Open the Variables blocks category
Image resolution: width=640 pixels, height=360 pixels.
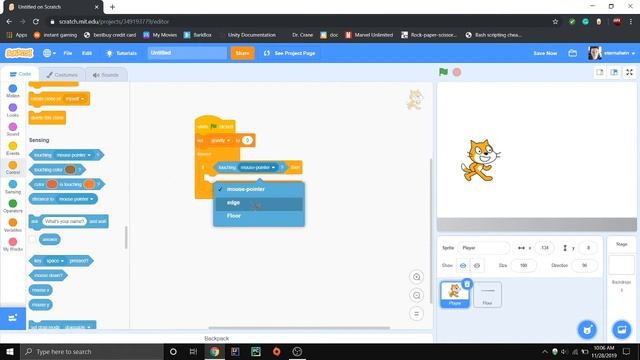click(13, 225)
